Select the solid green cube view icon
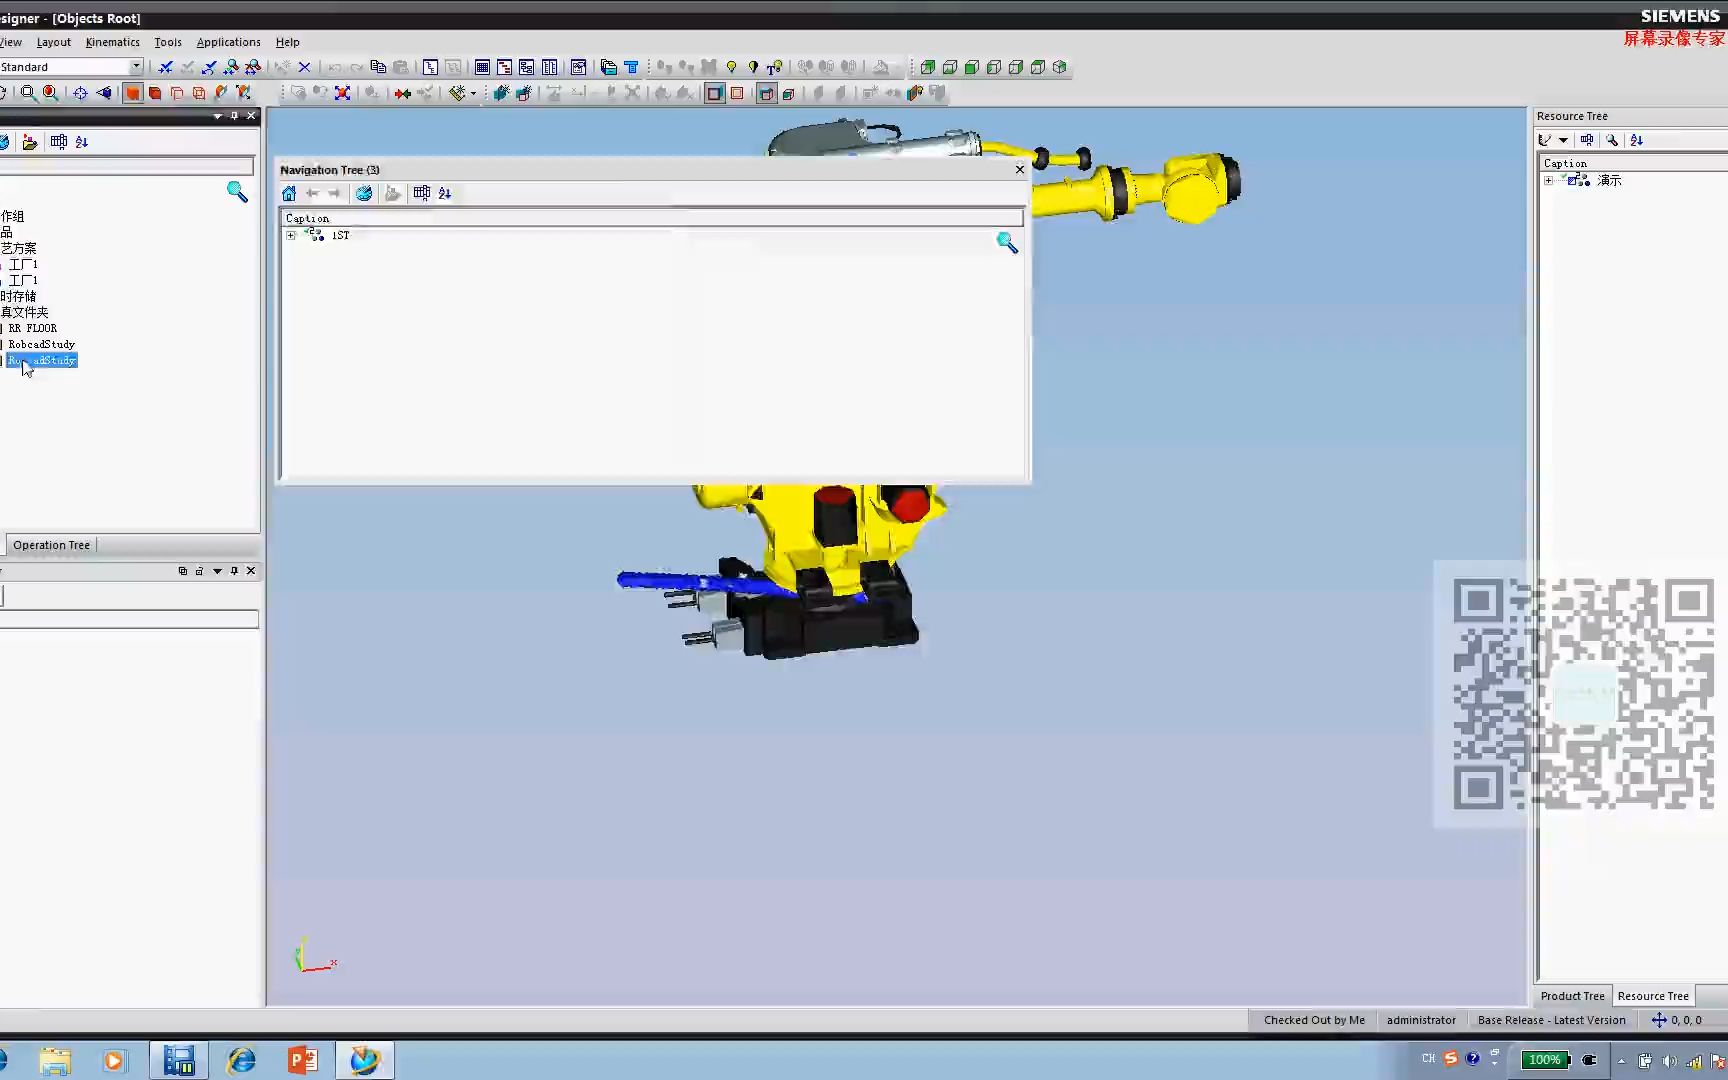 tap(972, 67)
